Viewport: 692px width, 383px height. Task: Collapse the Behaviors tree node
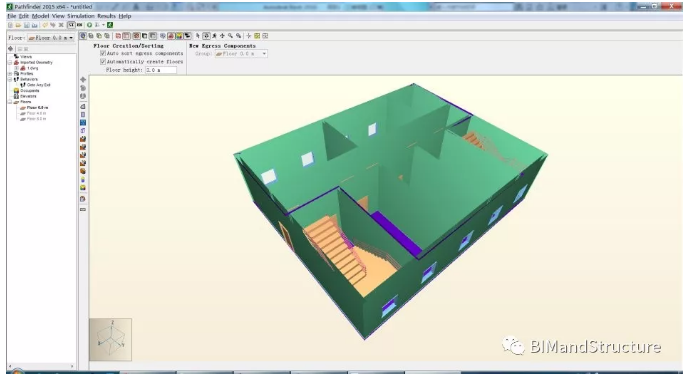coord(10,79)
